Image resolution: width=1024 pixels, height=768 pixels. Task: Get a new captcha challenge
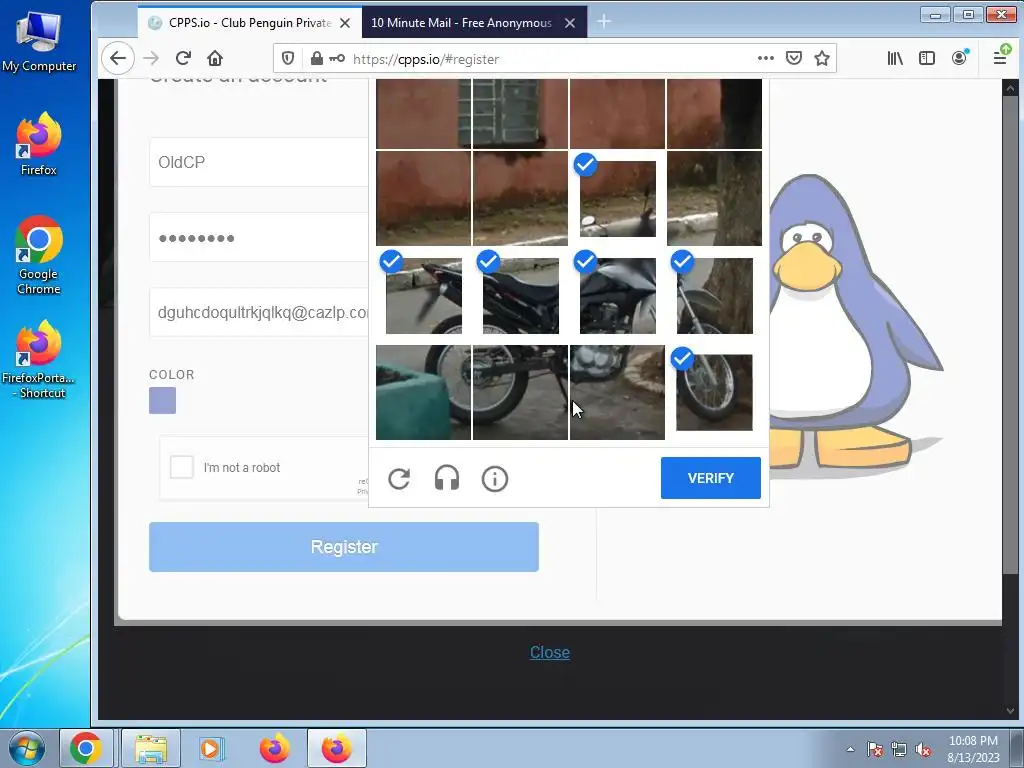399,479
